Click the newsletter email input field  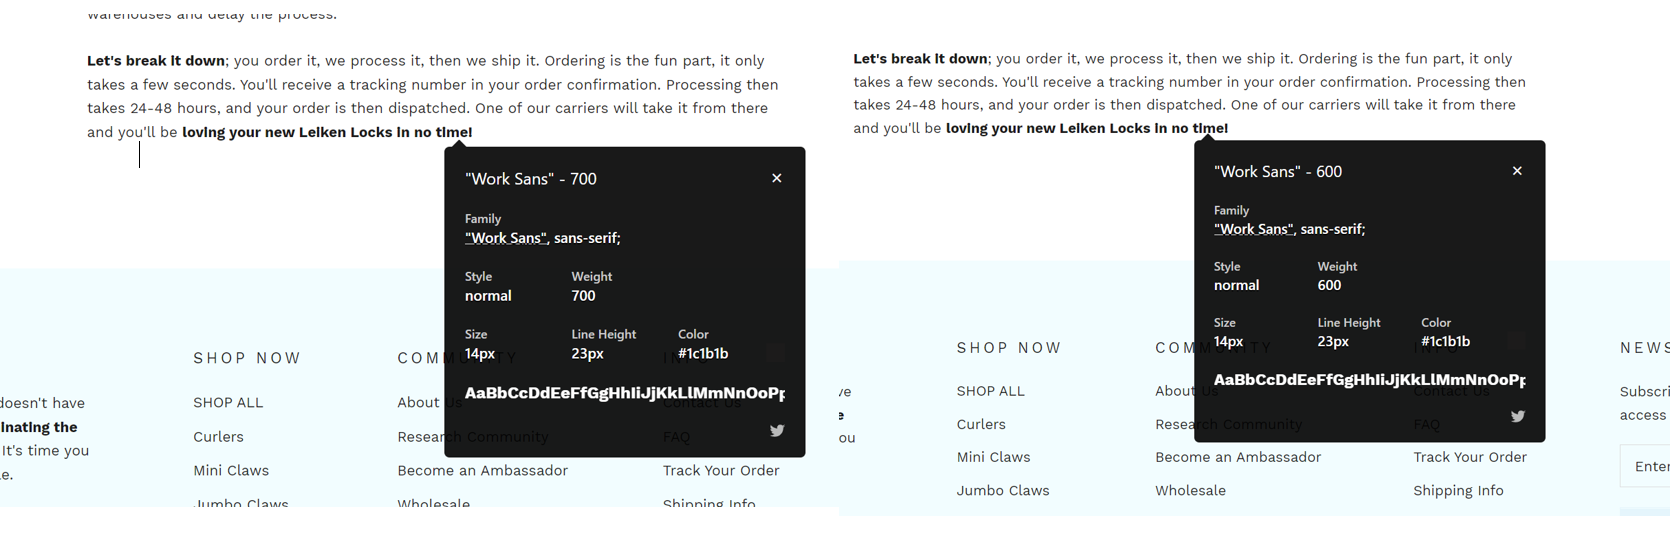click(1650, 466)
